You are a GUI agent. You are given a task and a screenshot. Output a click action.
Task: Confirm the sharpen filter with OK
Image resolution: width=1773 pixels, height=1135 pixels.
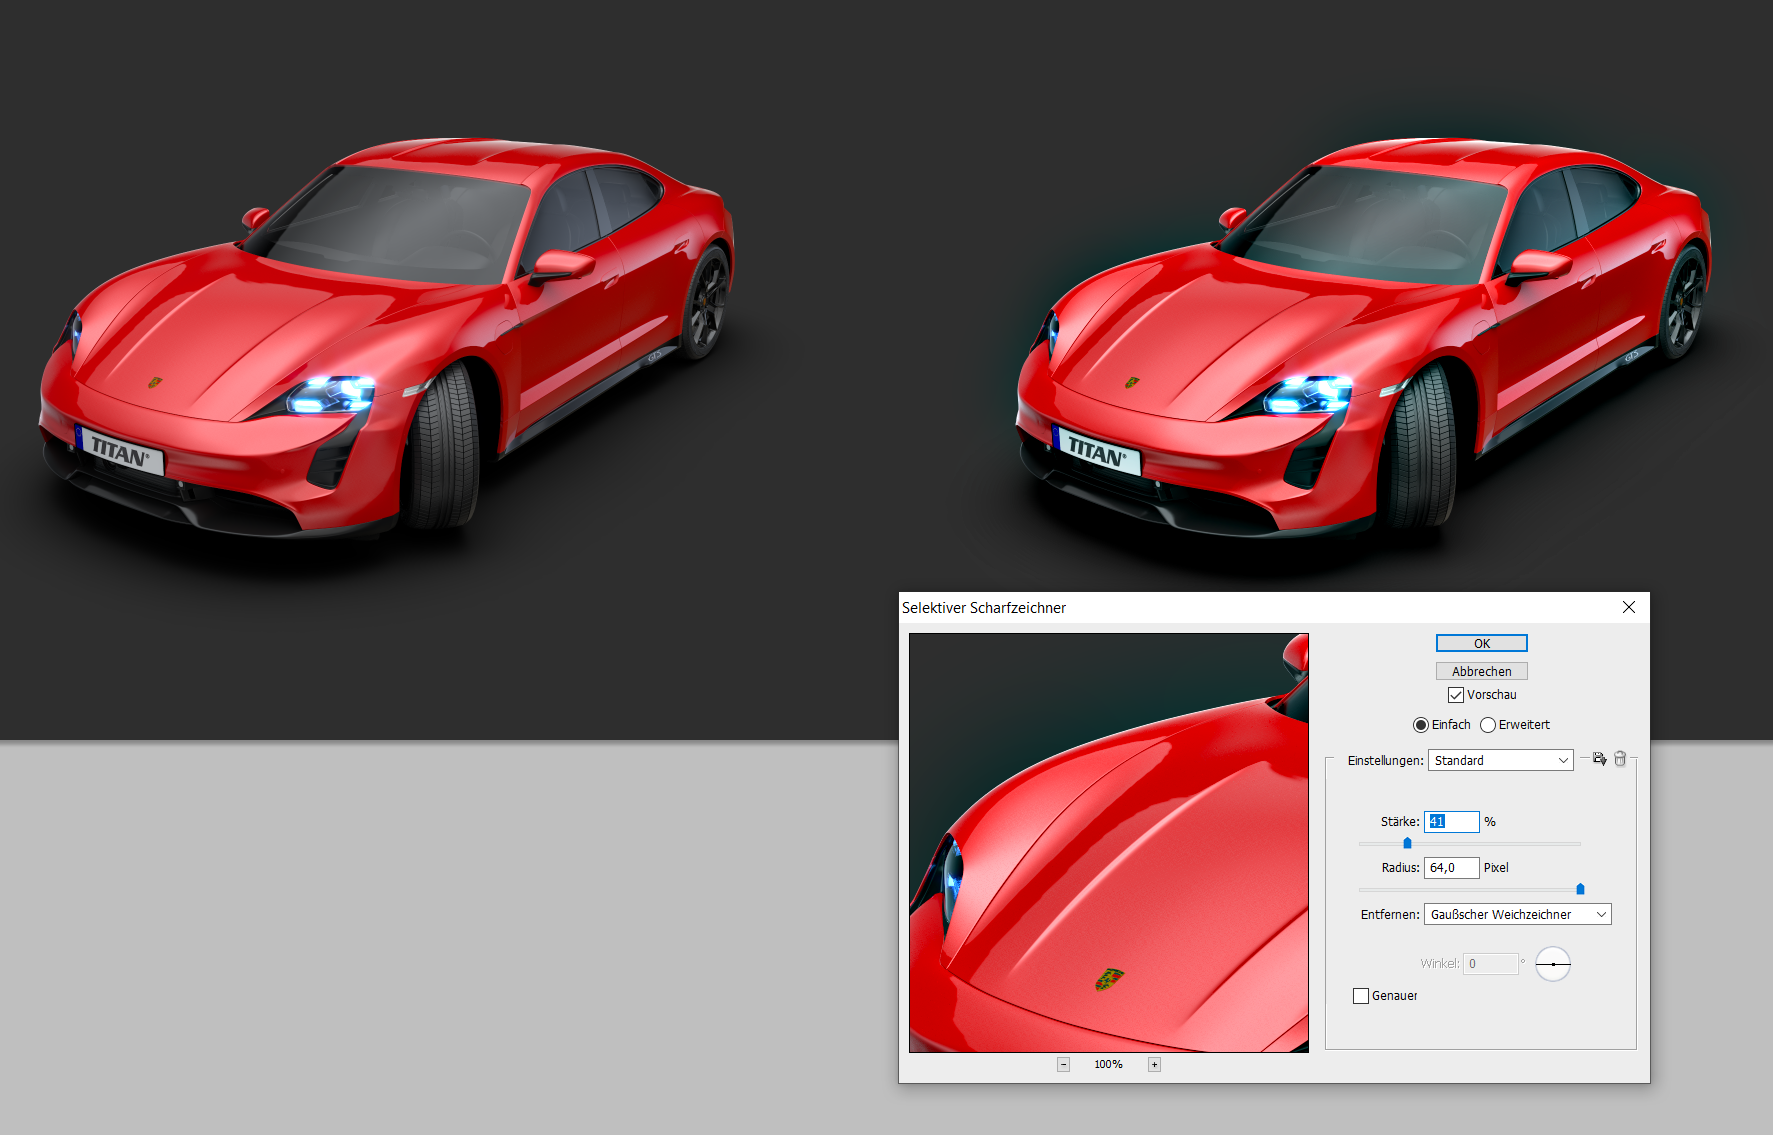point(1481,643)
